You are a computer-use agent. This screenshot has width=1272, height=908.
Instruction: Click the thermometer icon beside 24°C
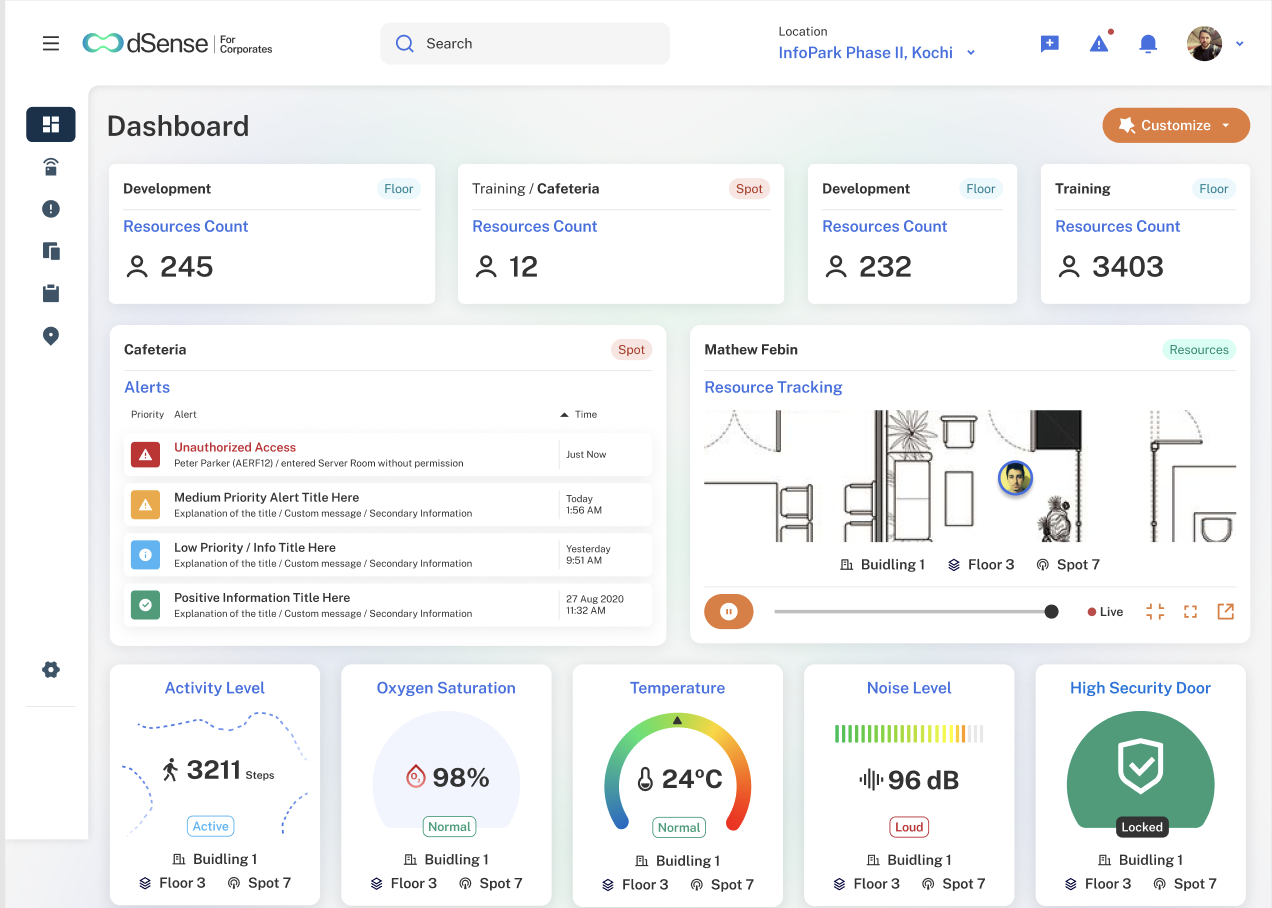(x=645, y=779)
